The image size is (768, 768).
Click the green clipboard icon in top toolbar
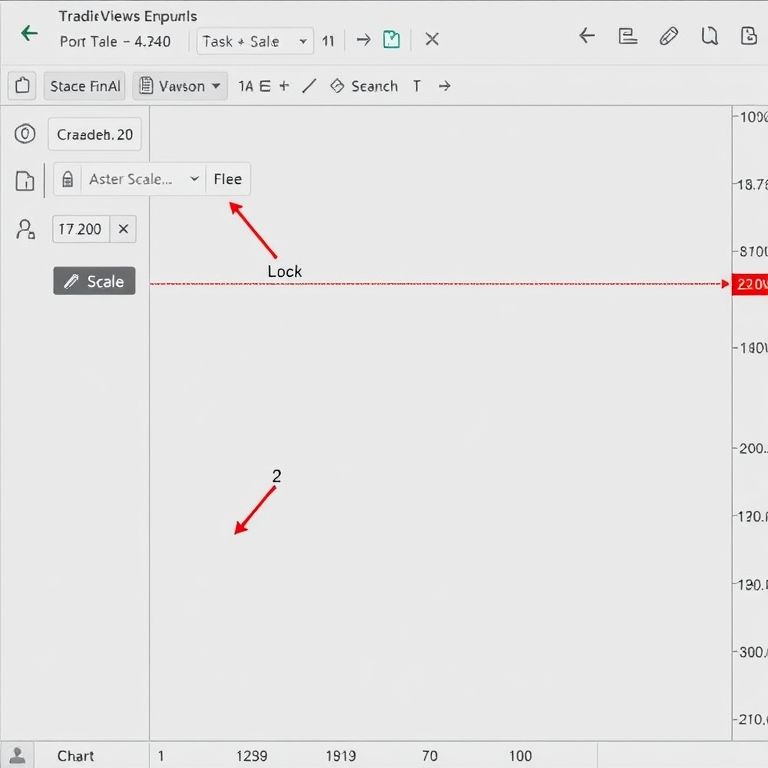coord(392,39)
